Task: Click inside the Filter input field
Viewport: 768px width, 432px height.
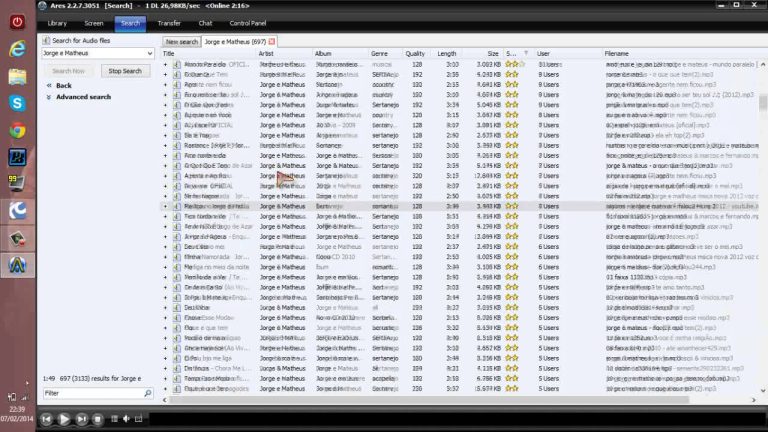Action: (92, 394)
